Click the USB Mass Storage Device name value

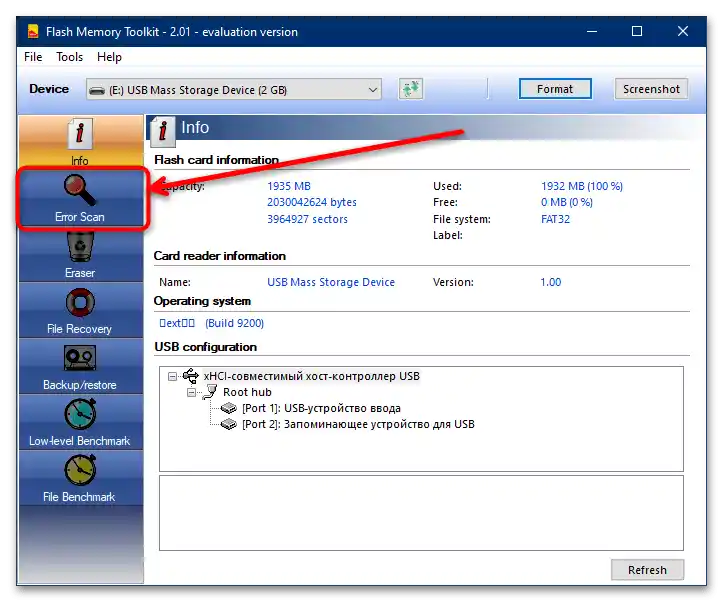tap(331, 282)
